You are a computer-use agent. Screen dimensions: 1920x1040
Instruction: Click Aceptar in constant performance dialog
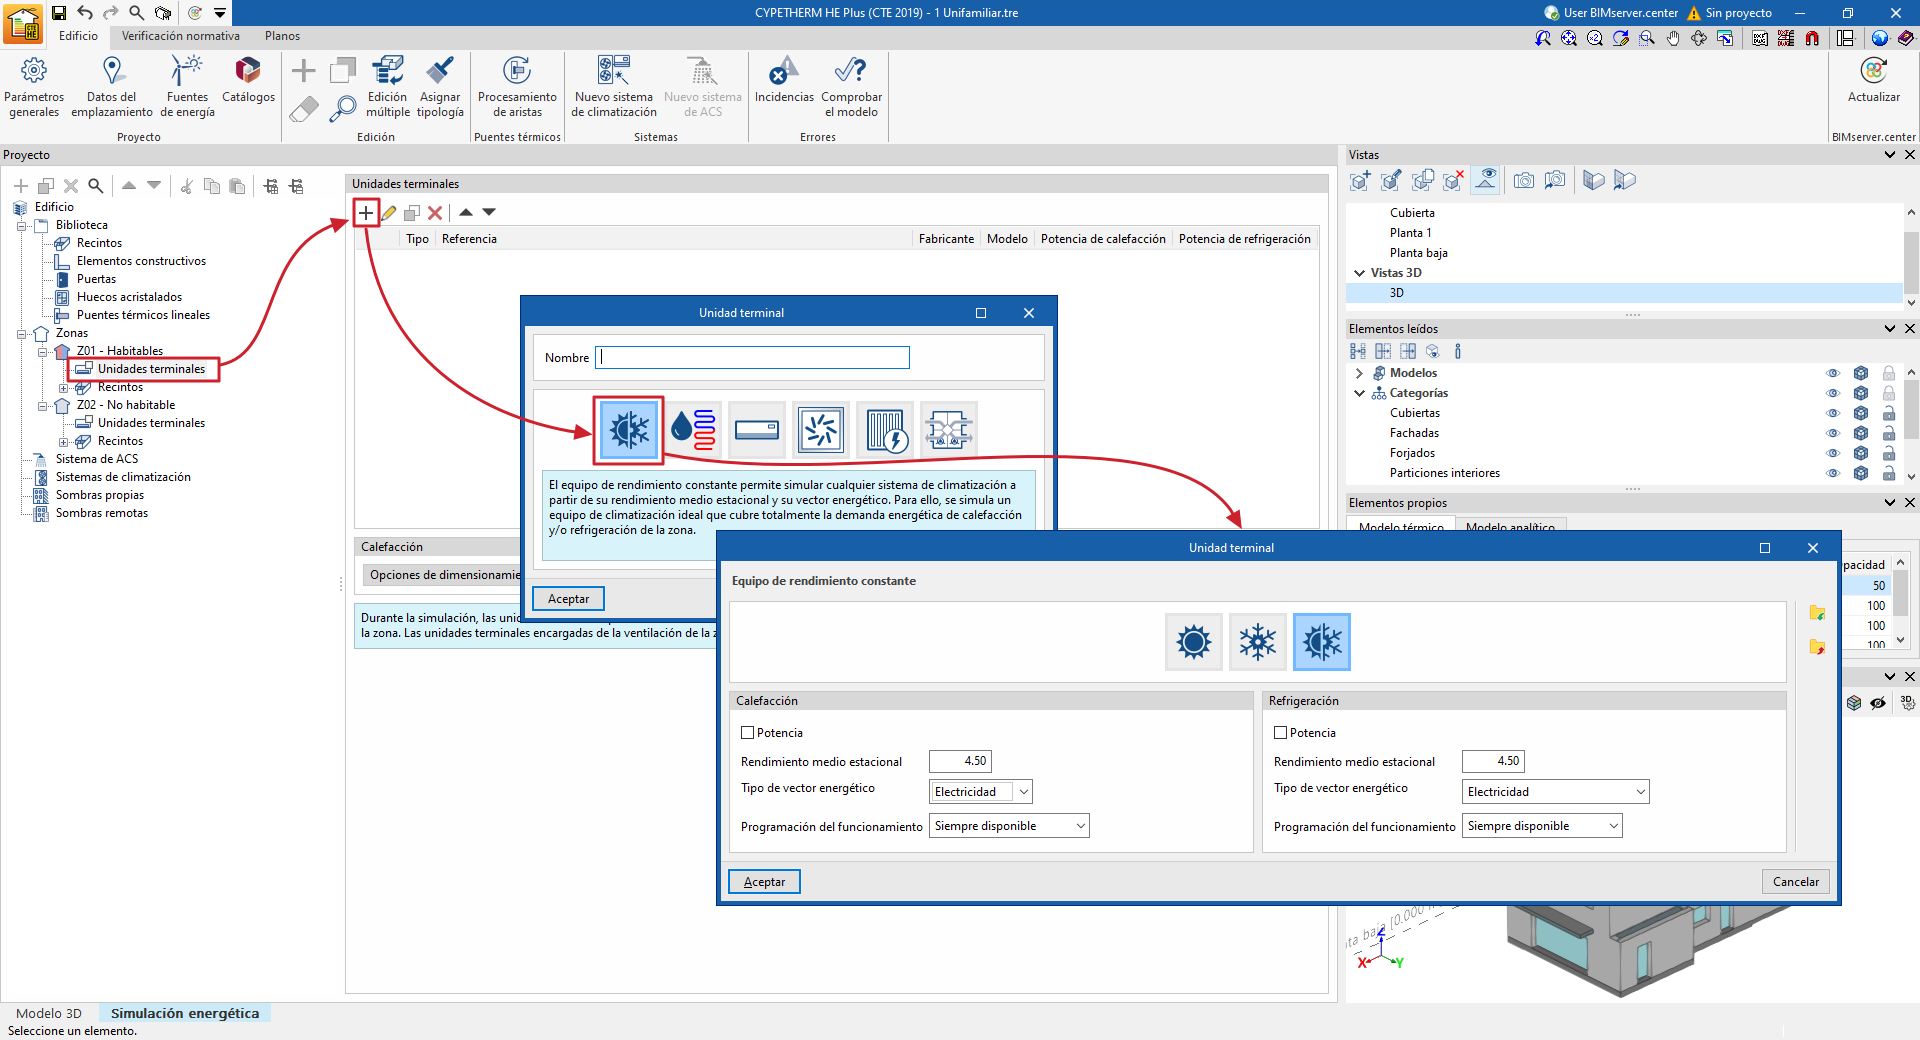coord(764,882)
